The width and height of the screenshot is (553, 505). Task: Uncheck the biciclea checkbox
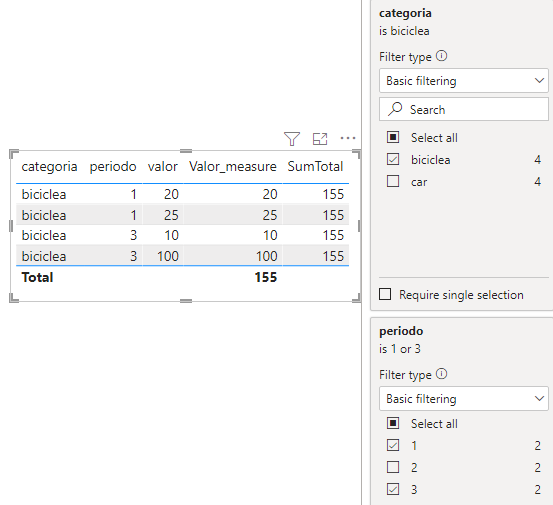tap(393, 159)
